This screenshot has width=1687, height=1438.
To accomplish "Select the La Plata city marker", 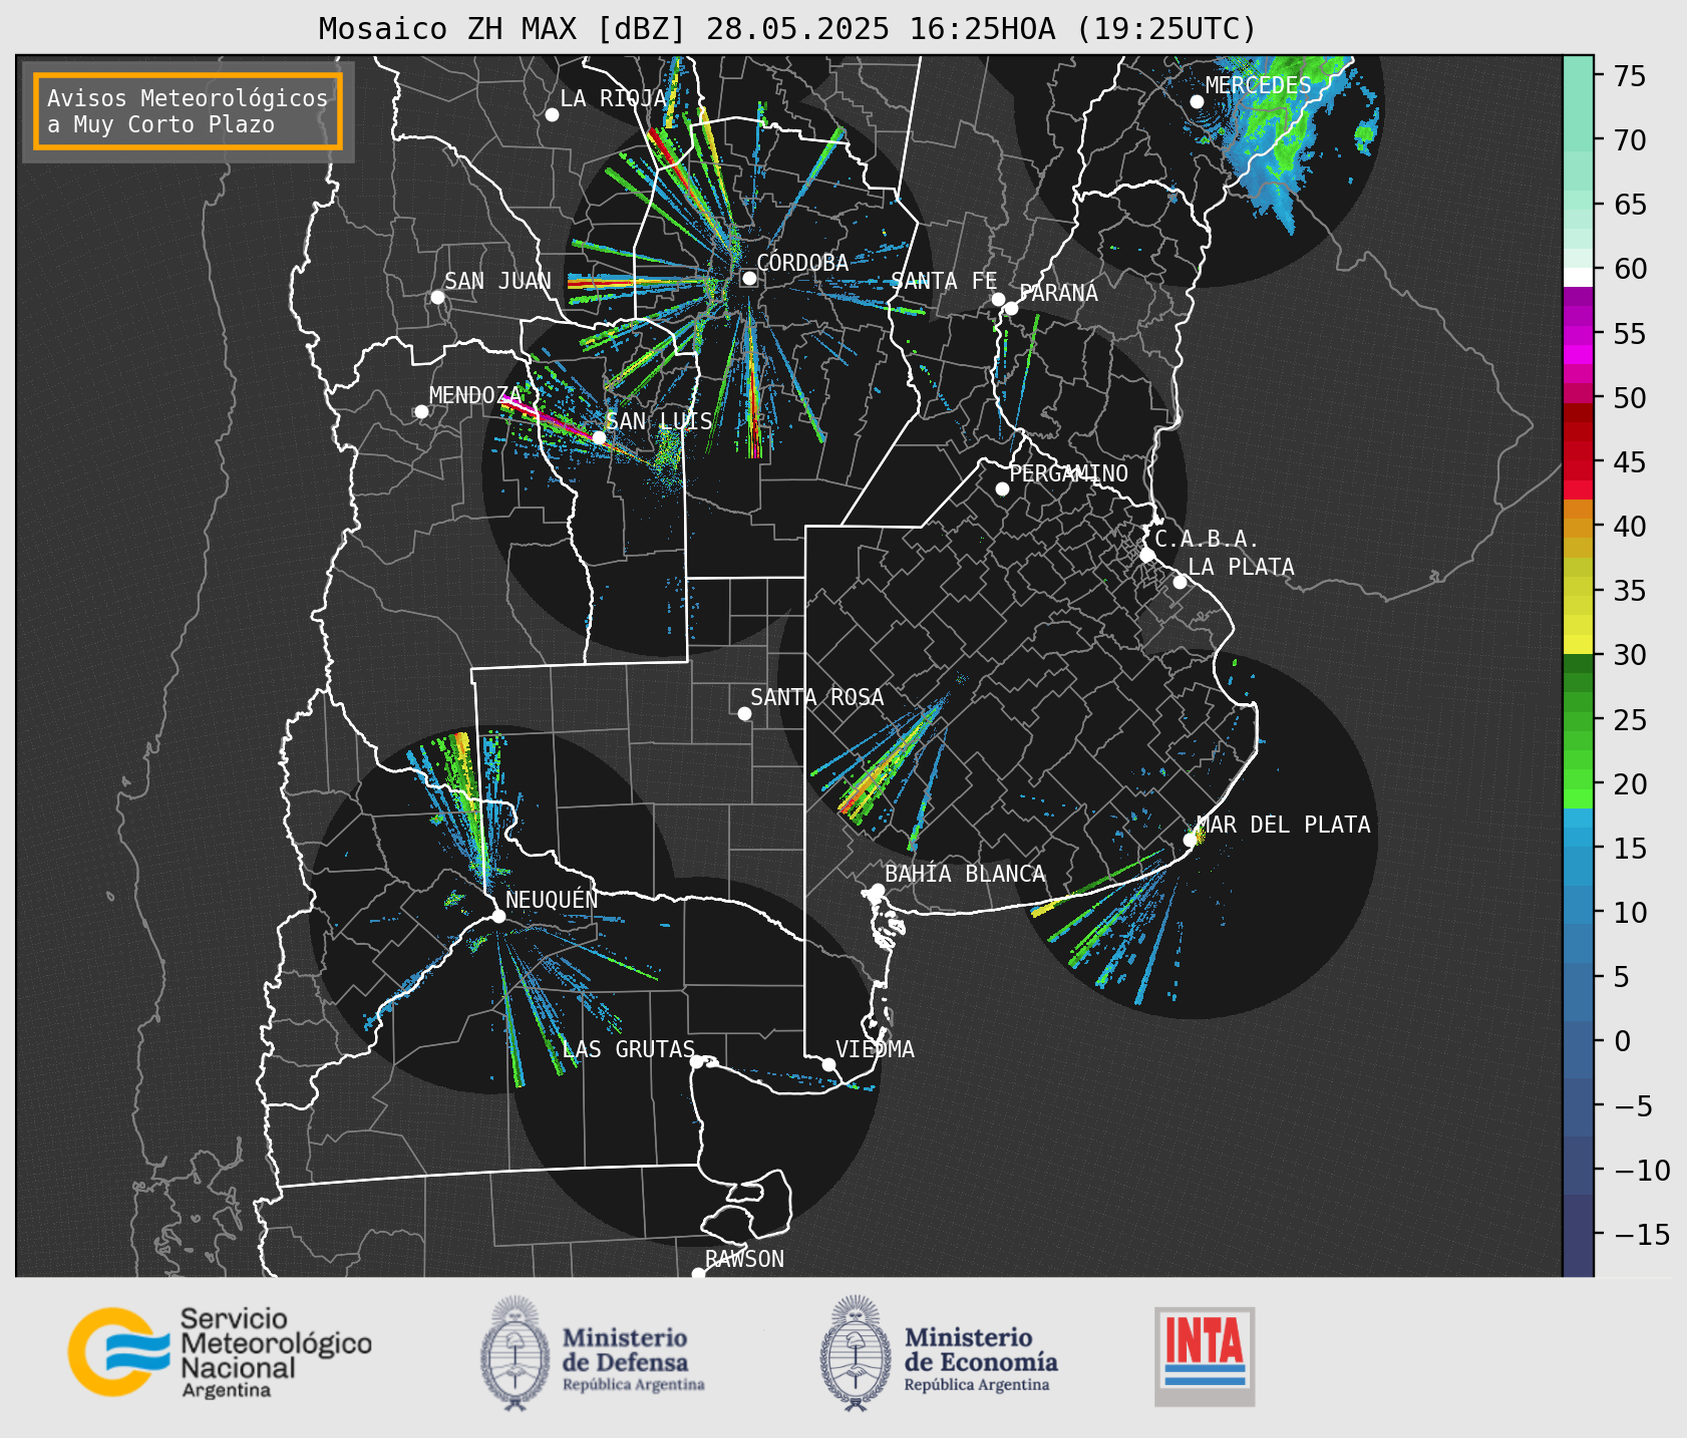I will [1180, 582].
